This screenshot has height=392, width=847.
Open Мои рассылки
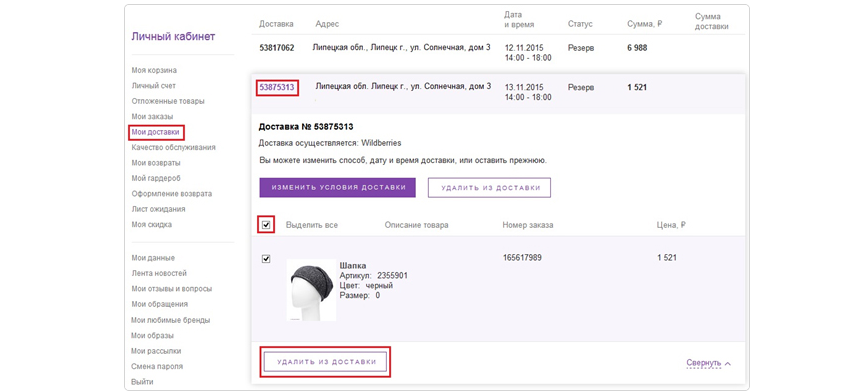pyautogui.click(x=156, y=350)
